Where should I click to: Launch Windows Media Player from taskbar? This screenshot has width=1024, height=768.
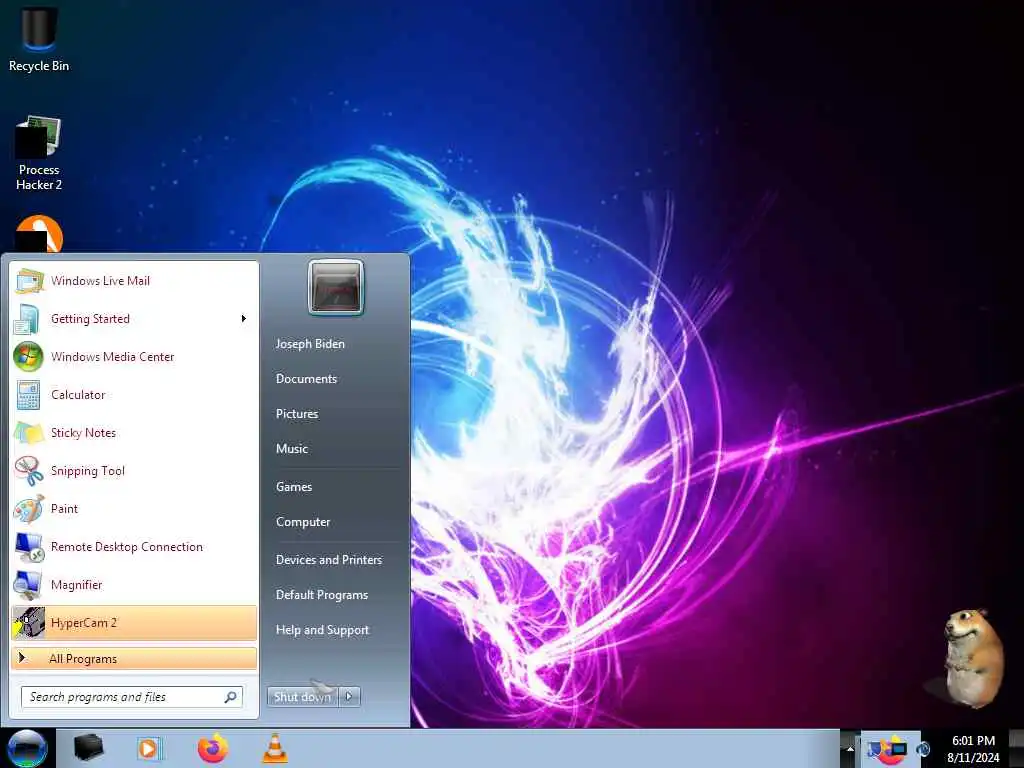point(148,748)
